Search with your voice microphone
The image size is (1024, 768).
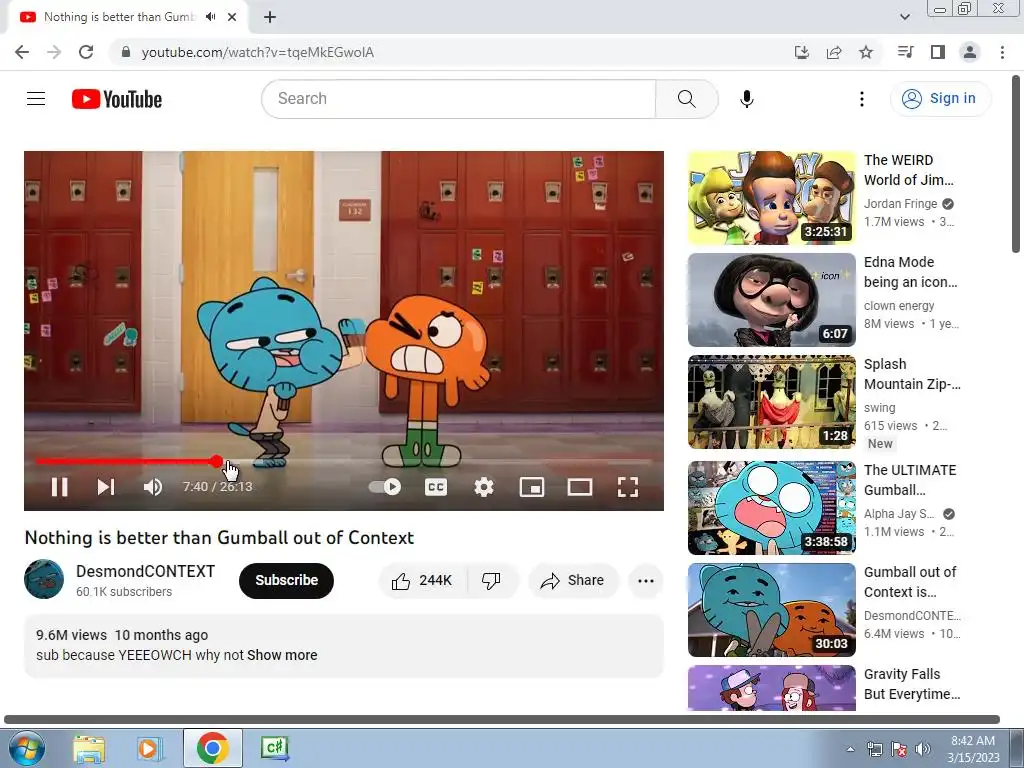point(746,99)
